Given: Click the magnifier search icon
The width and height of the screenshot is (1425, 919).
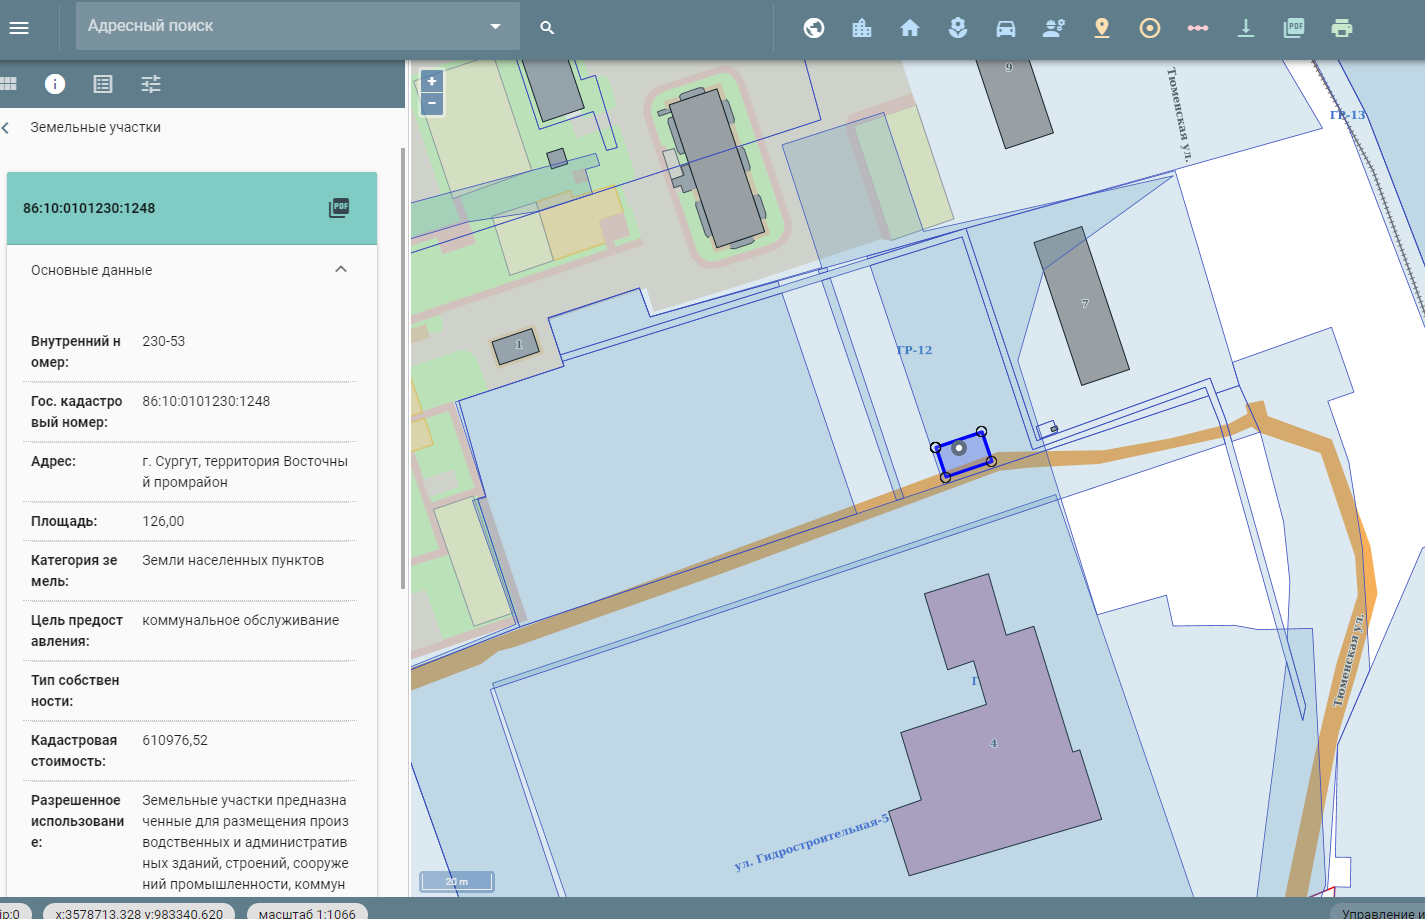Looking at the screenshot, I should point(547,28).
